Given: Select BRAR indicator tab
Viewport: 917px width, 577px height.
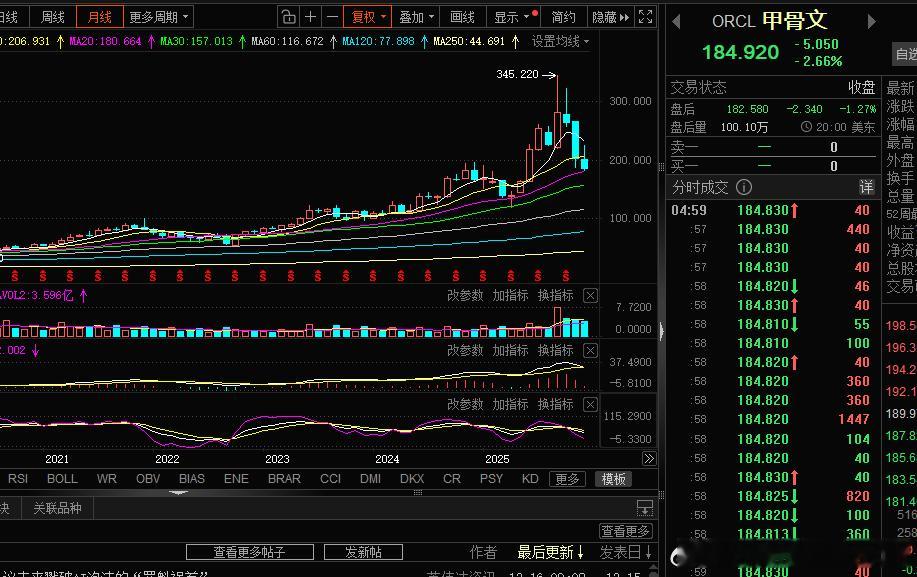Looking at the screenshot, I should [284, 479].
